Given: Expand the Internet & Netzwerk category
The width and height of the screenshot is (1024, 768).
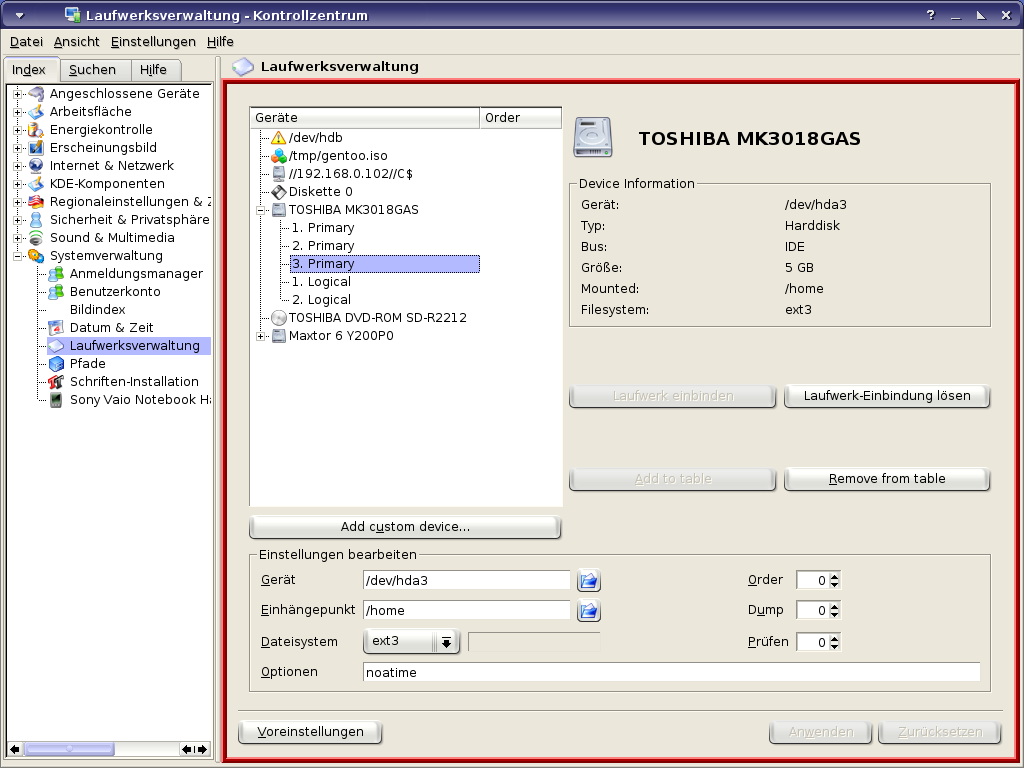Looking at the screenshot, I should (18, 166).
